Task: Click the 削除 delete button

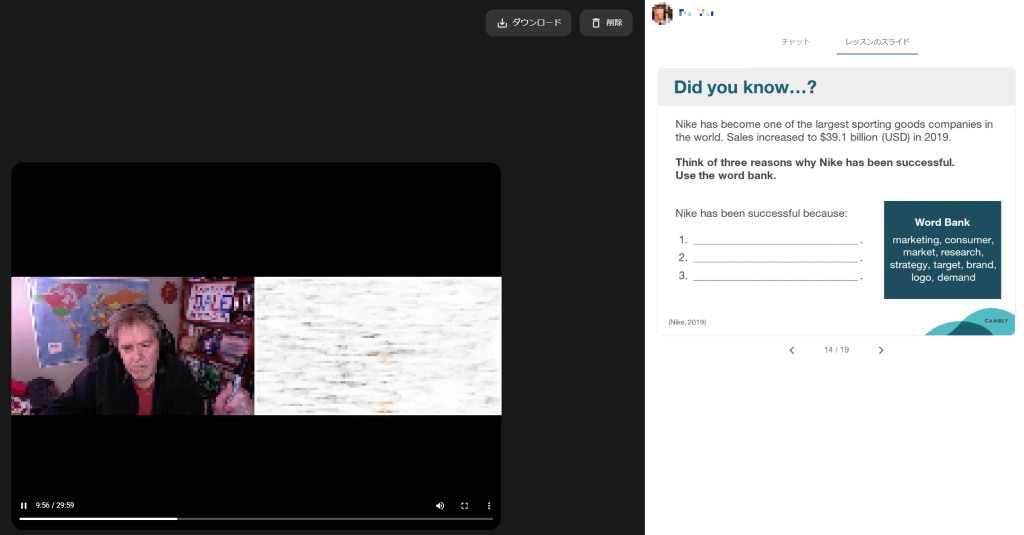Action: 606,23
